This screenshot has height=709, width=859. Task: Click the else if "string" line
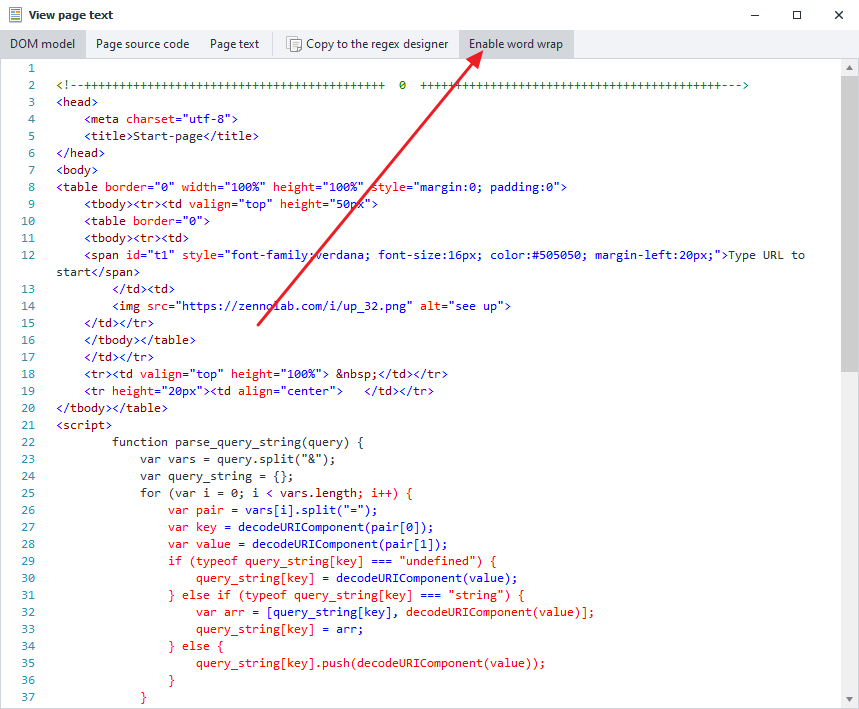[346, 594]
